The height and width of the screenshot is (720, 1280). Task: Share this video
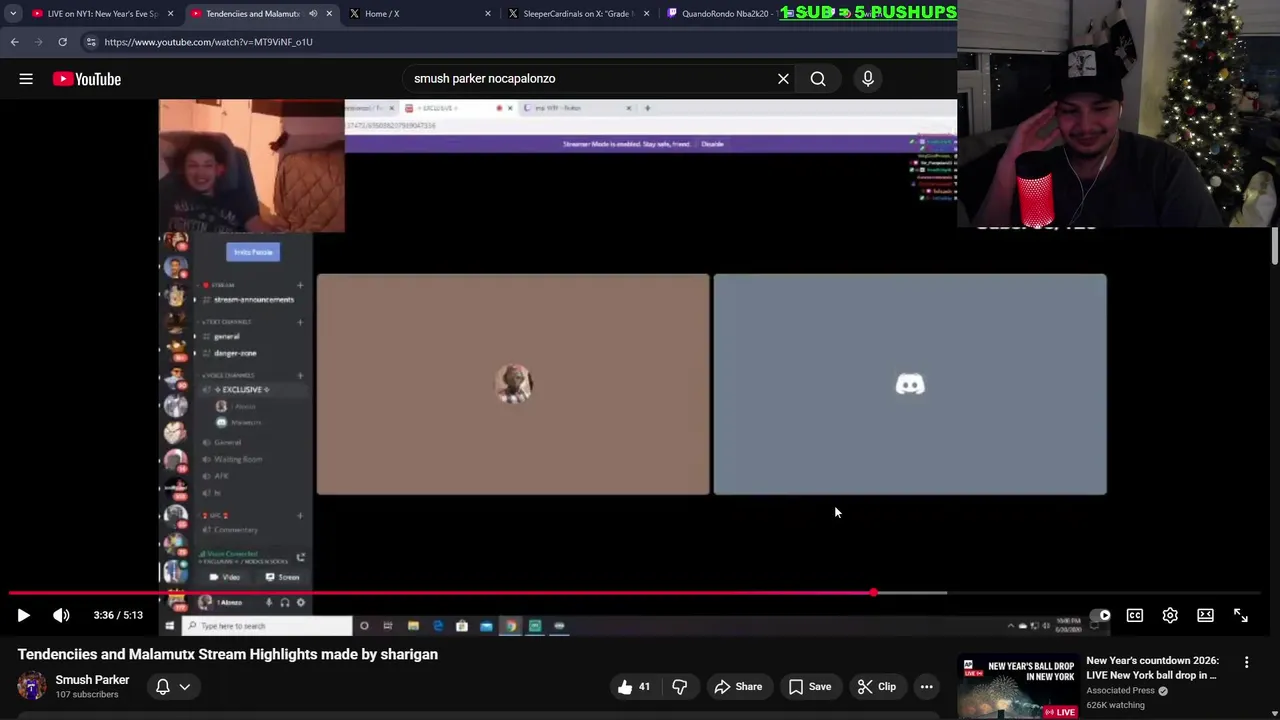pyautogui.click(x=738, y=686)
